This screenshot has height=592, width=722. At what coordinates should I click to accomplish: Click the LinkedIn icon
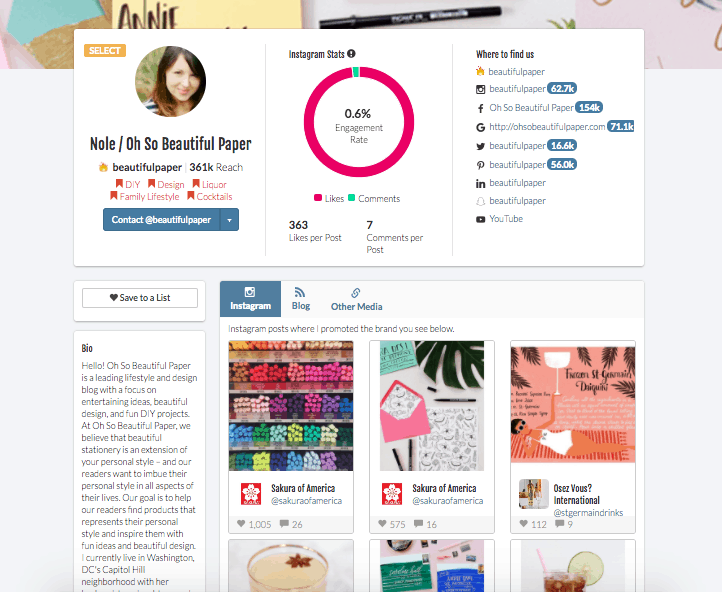[x=480, y=184]
